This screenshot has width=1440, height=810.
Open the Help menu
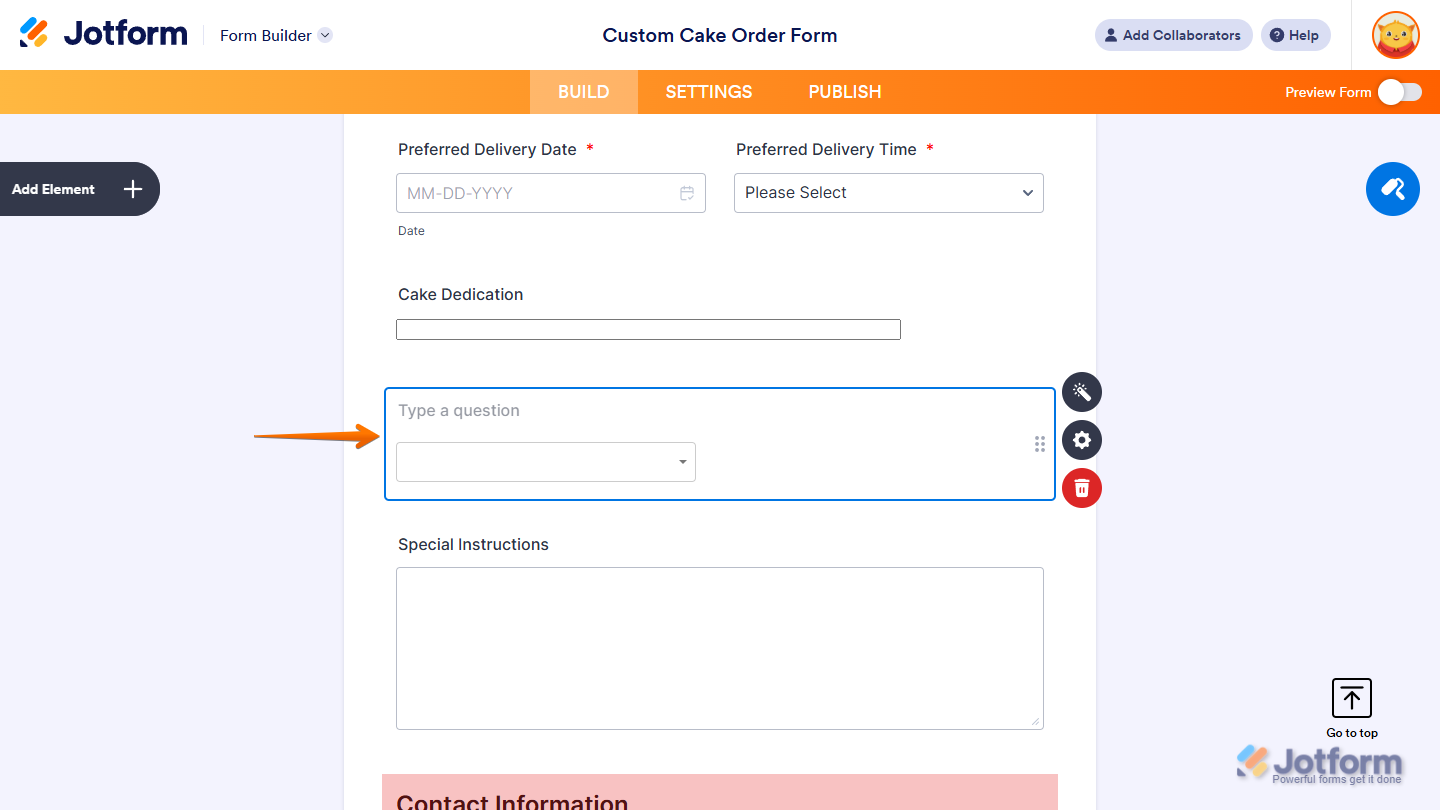point(1295,35)
